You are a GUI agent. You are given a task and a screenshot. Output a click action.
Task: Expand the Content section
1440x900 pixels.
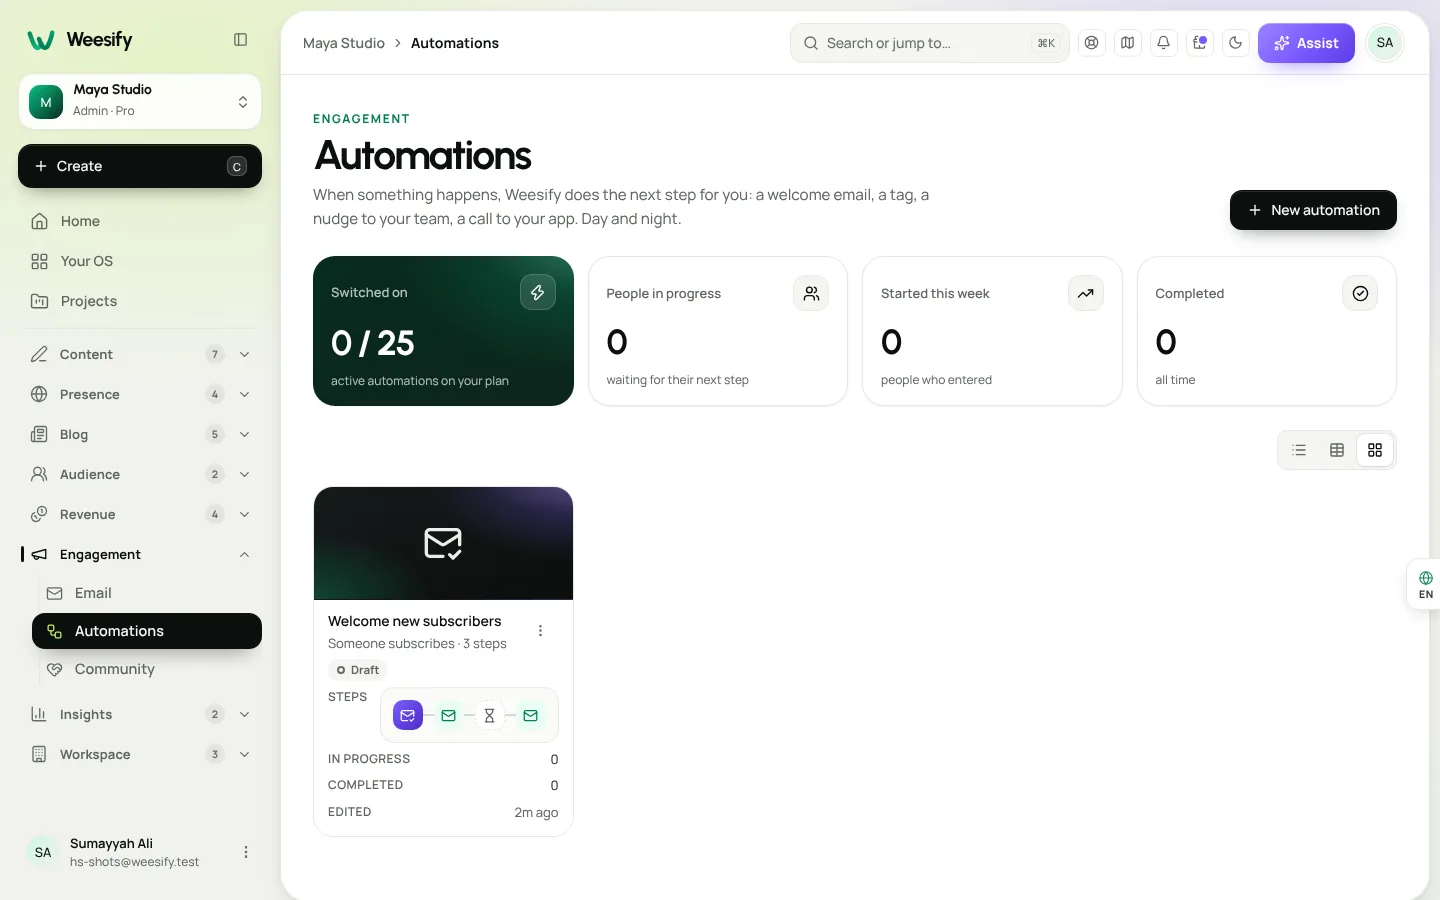pos(140,354)
